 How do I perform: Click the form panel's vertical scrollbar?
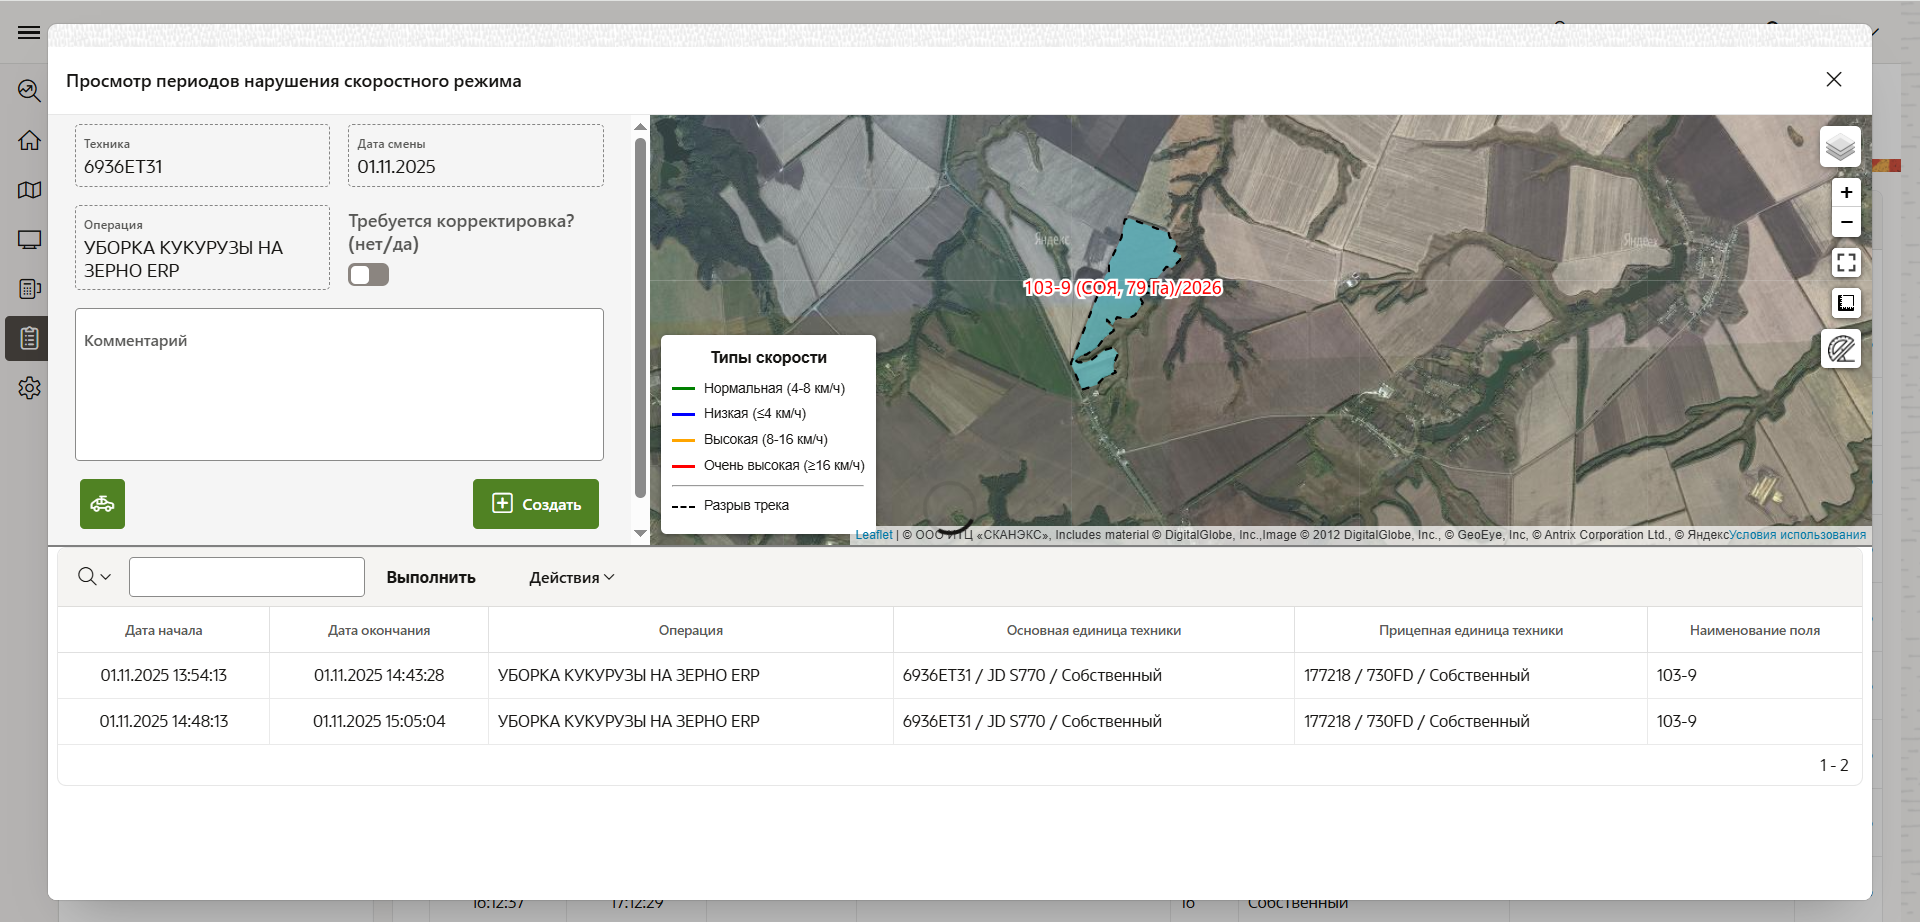tap(640, 318)
